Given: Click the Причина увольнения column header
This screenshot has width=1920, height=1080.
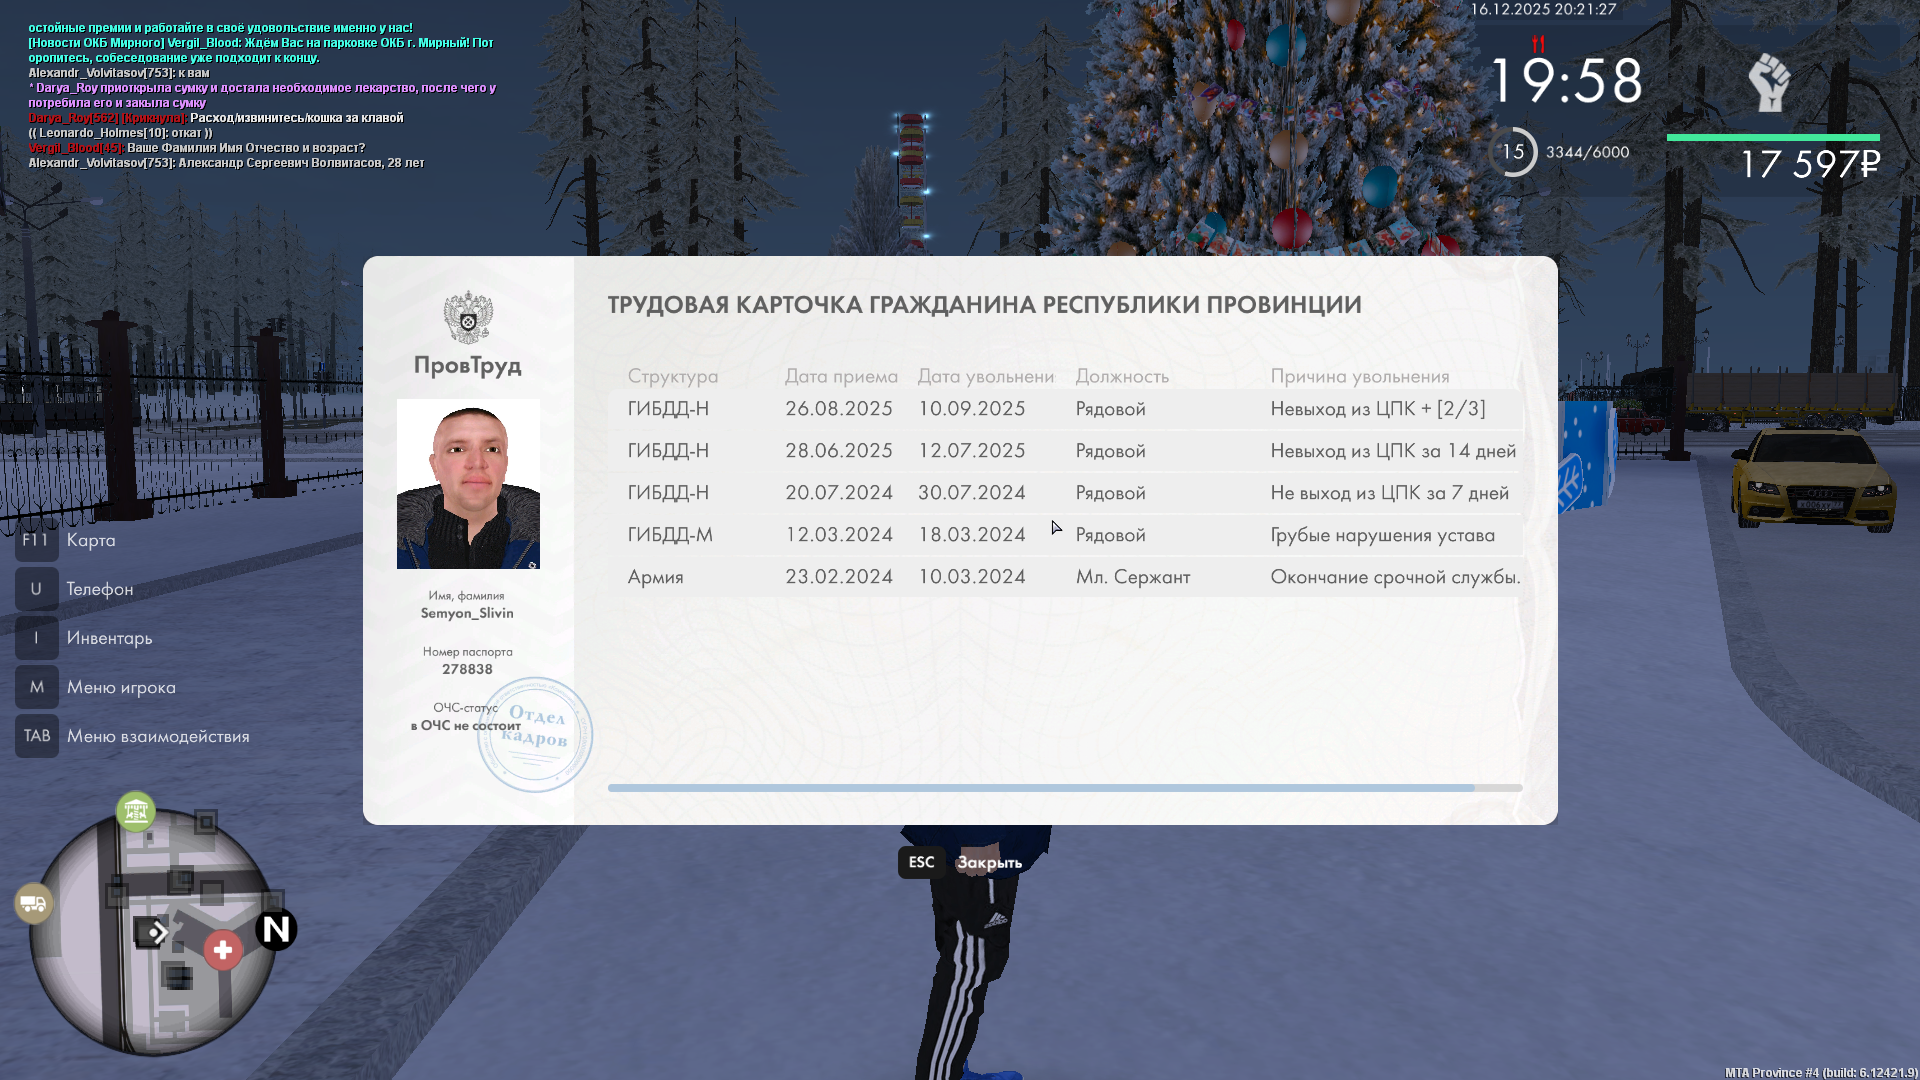Looking at the screenshot, I should tap(1359, 376).
